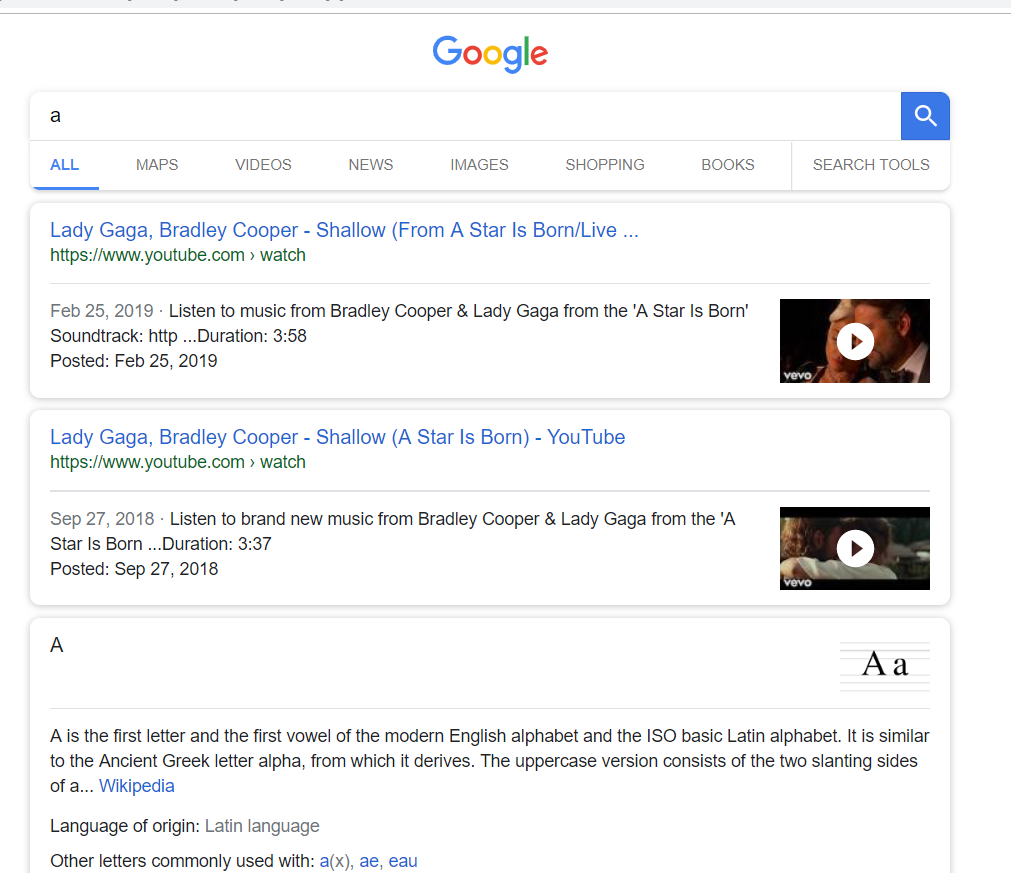Click the youtube.com URL under second Shallow result
Viewport: 1011px width, 873px height.
(178, 462)
